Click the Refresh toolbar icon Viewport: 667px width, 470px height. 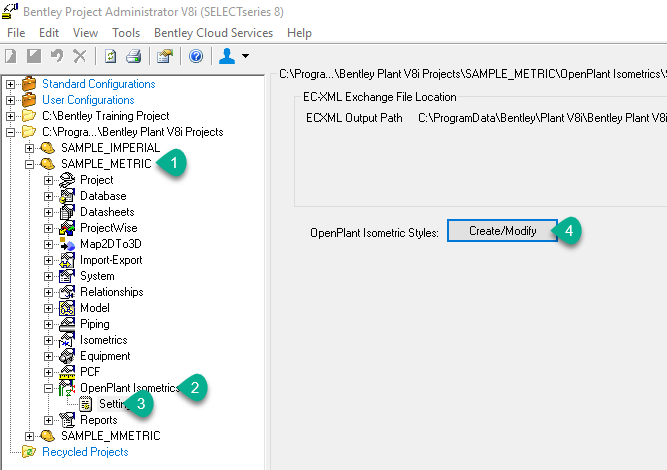coord(111,56)
